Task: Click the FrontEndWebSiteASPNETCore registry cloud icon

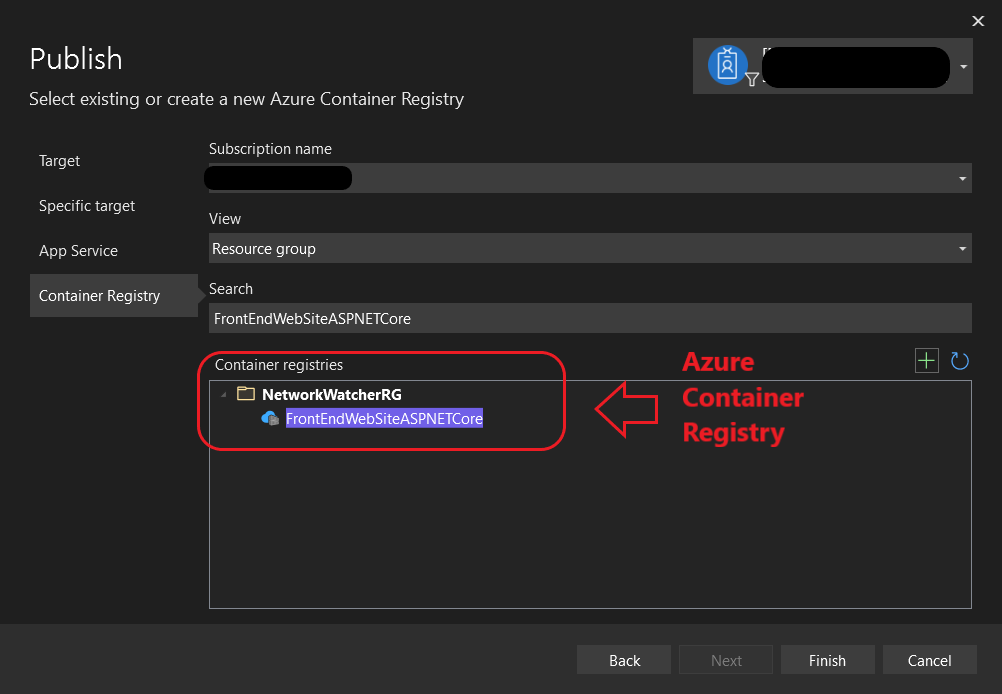Action: pos(270,419)
